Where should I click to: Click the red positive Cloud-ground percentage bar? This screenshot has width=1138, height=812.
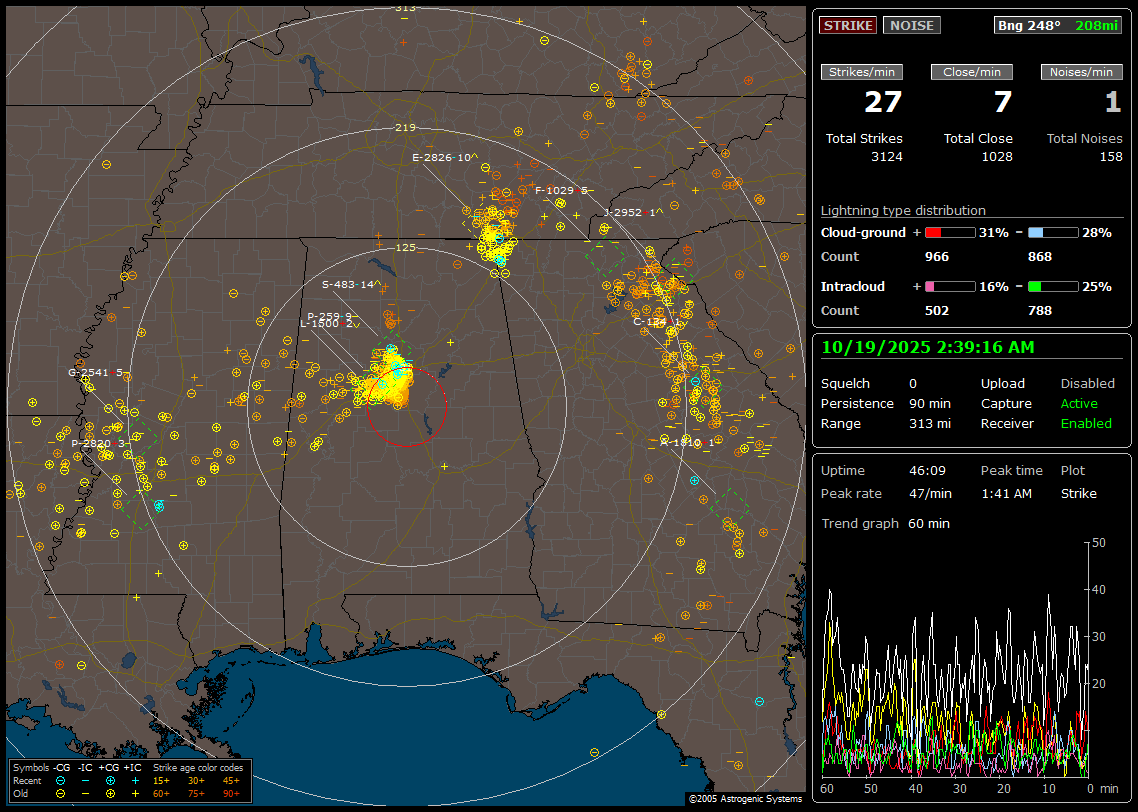[x=949, y=233]
